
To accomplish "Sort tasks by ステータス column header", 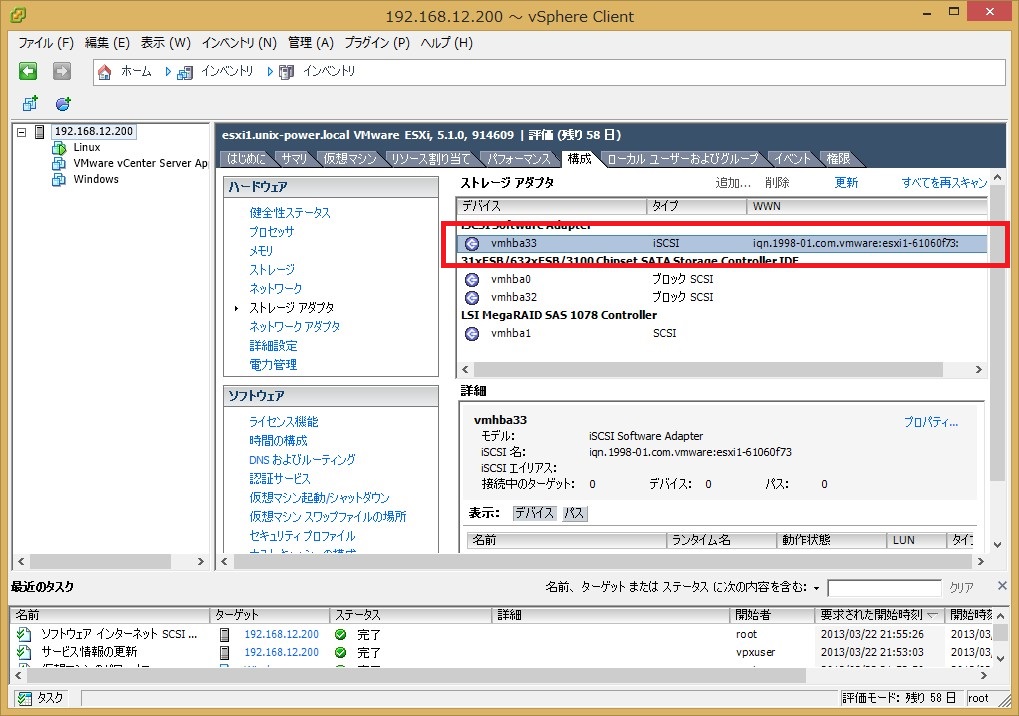I will tap(410, 615).
